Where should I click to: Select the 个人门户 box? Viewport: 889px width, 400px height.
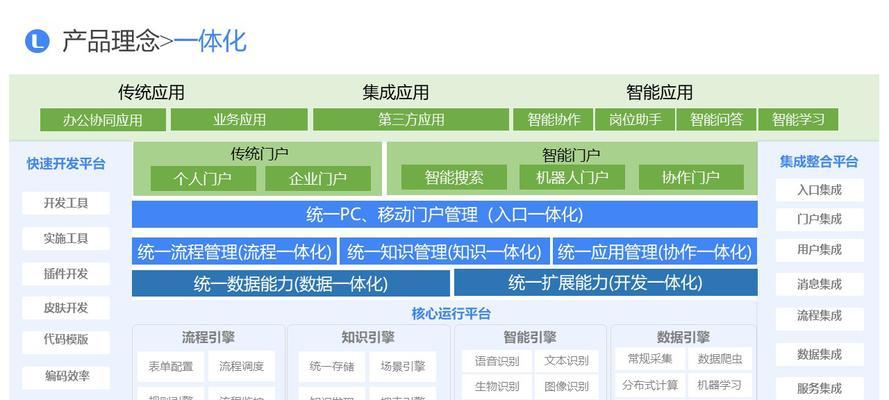(203, 178)
